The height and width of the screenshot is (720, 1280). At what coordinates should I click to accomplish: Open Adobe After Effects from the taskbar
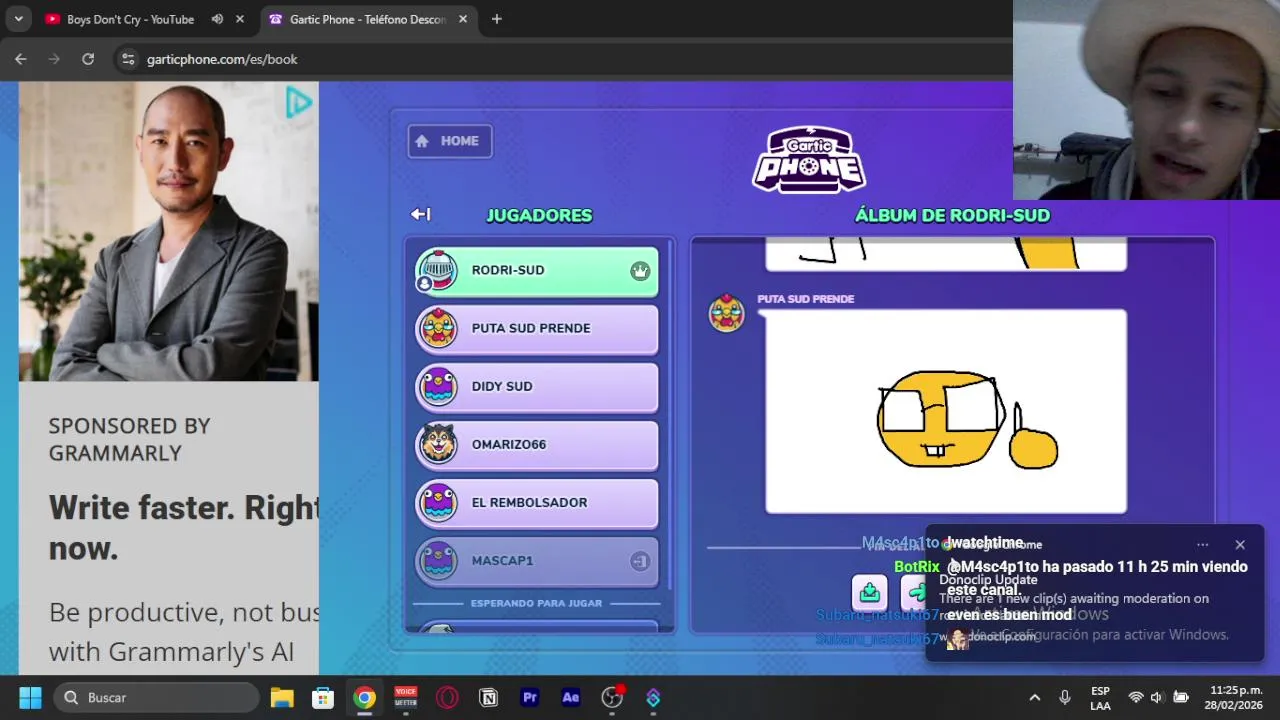click(571, 697)
